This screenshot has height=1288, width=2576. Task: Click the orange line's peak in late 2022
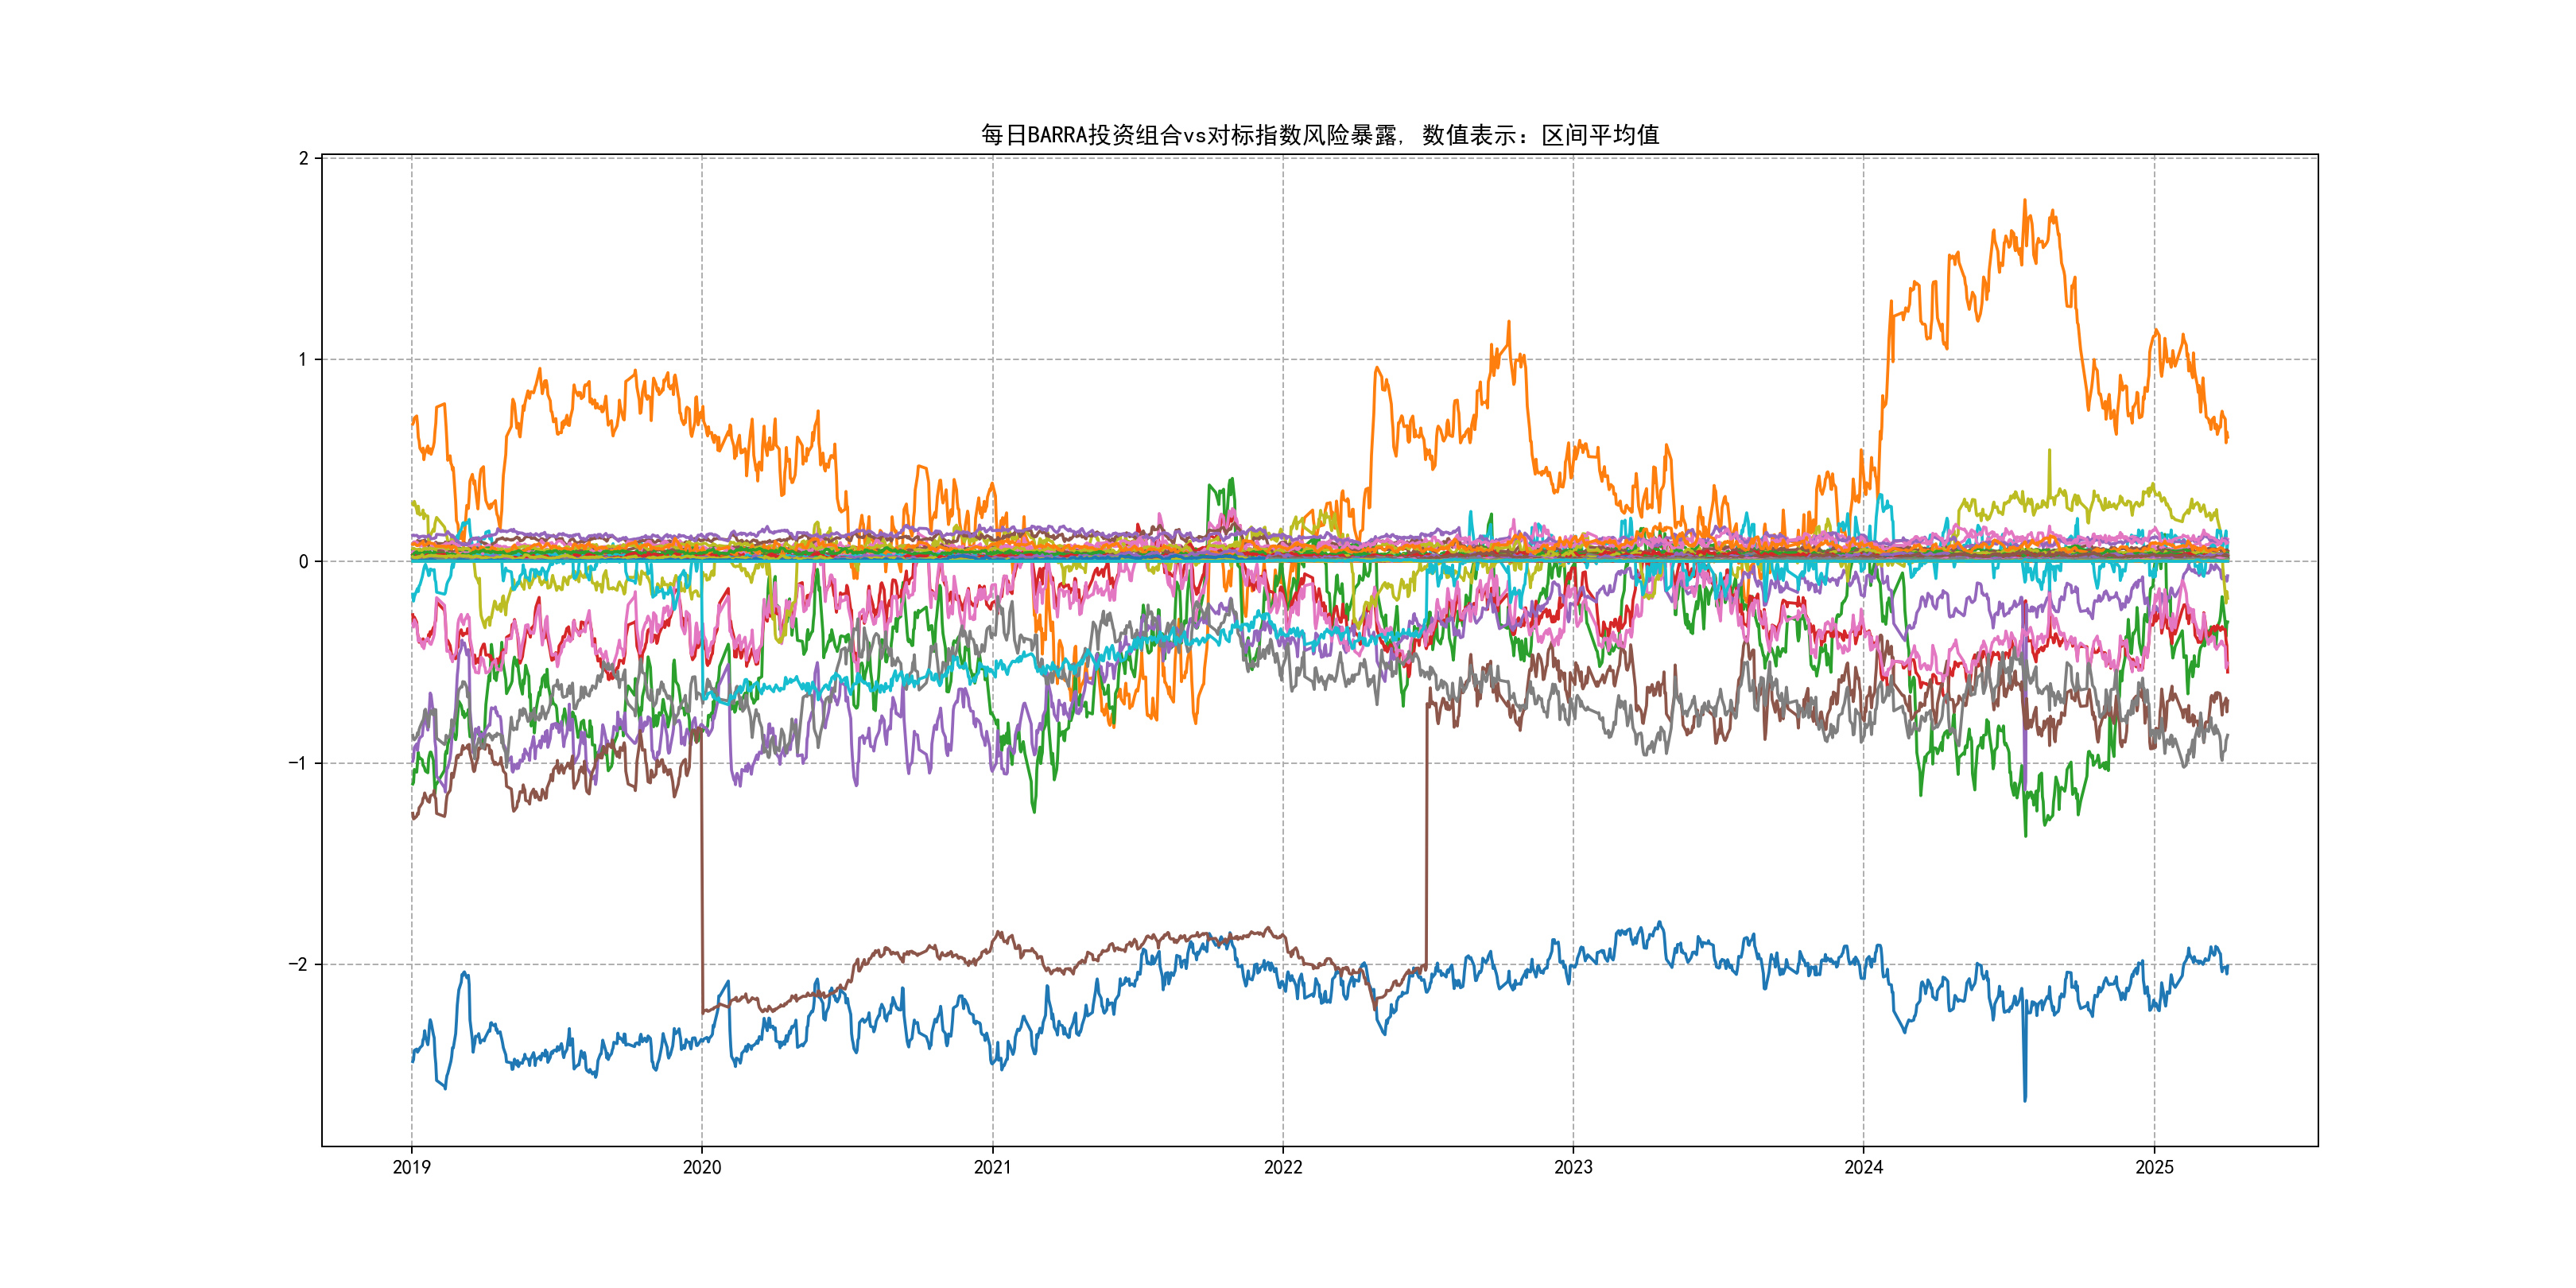tap(1508, 323)
